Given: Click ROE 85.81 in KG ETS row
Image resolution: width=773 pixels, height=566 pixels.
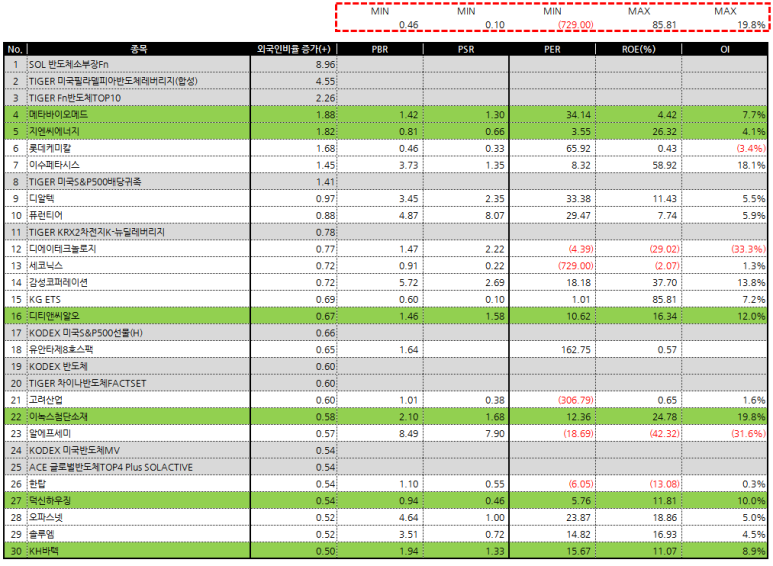Looking at the screenshot, I should click(x=665, y=299).
